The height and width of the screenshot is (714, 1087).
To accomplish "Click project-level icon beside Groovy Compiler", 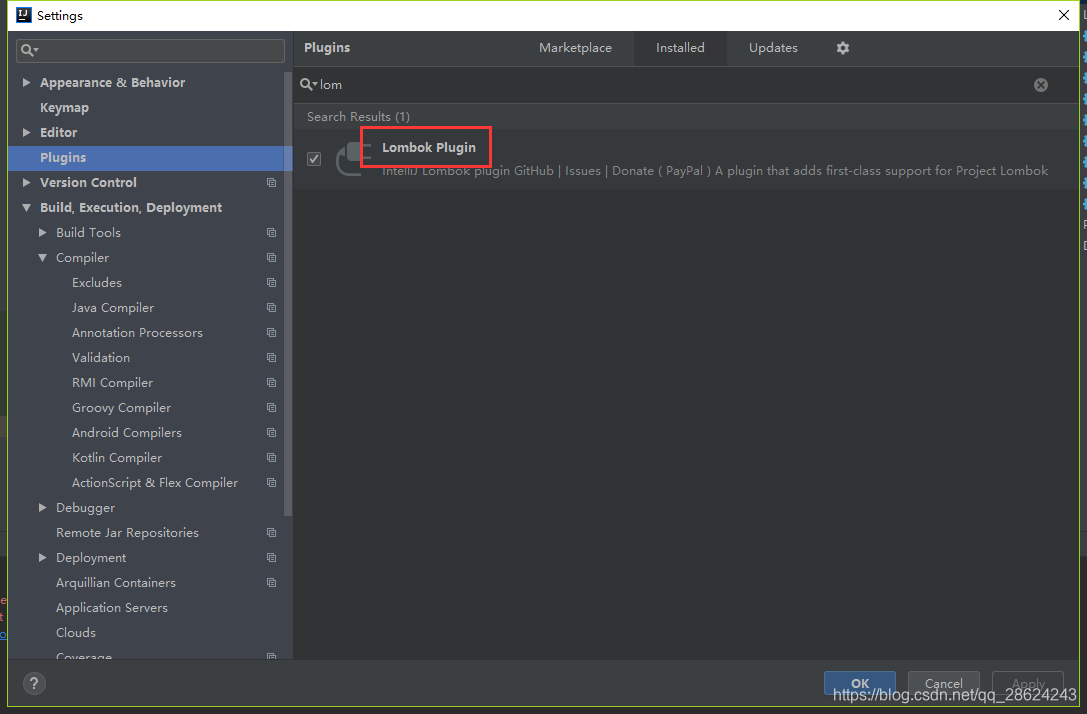I will [271, 407].
